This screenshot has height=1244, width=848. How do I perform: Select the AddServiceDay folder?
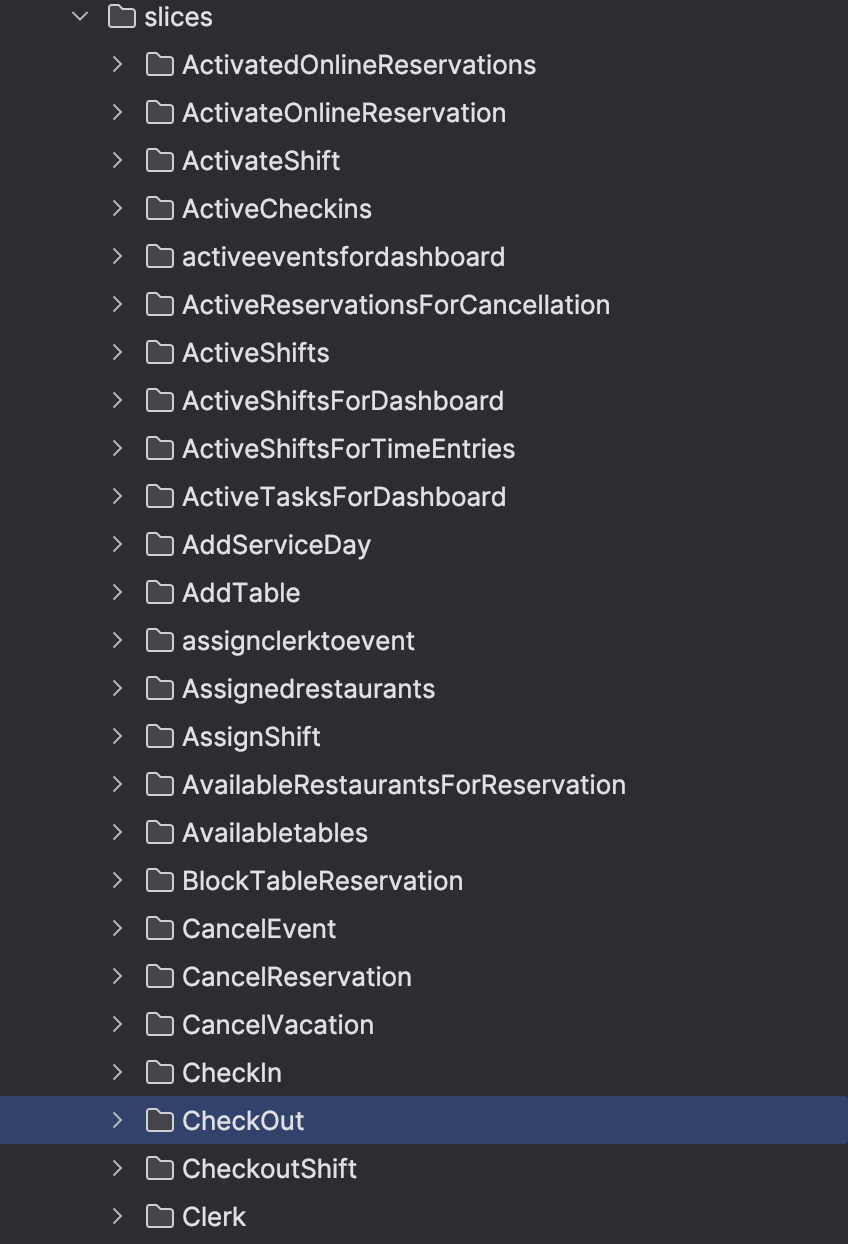coord(276,544)
